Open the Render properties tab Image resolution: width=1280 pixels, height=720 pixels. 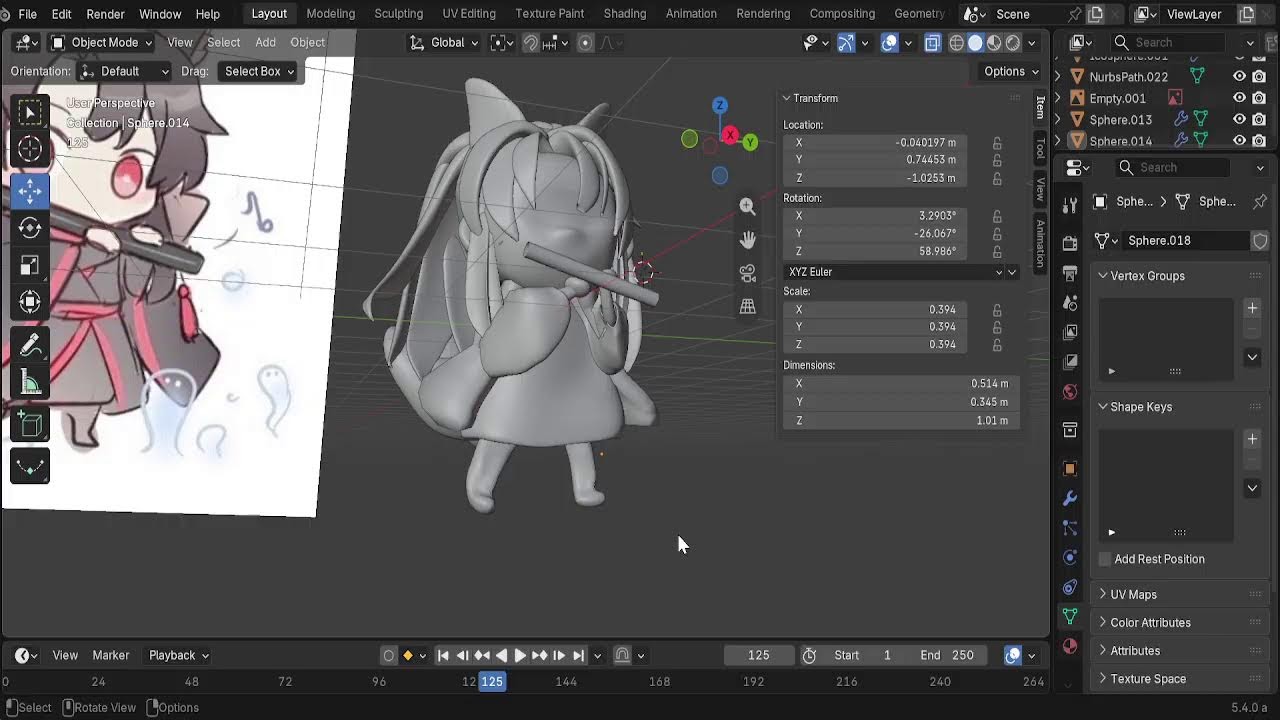coord(1070,243)
